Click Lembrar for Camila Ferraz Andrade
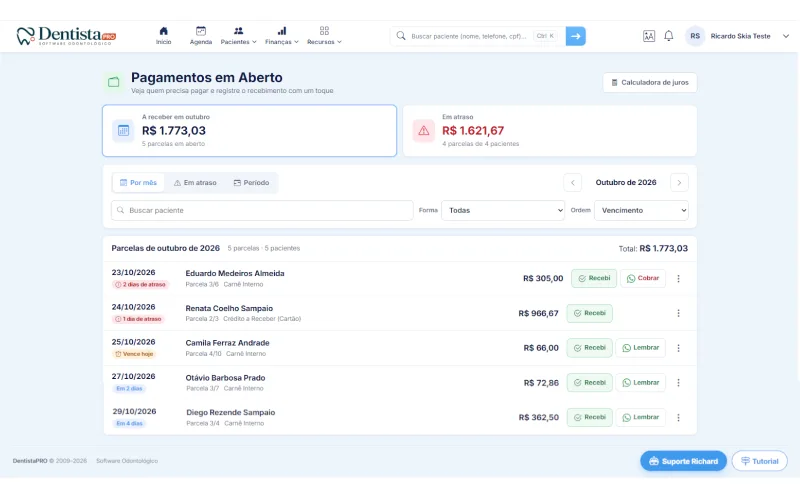Viewport: 800px width, 500px height. (x=641, y=348)
